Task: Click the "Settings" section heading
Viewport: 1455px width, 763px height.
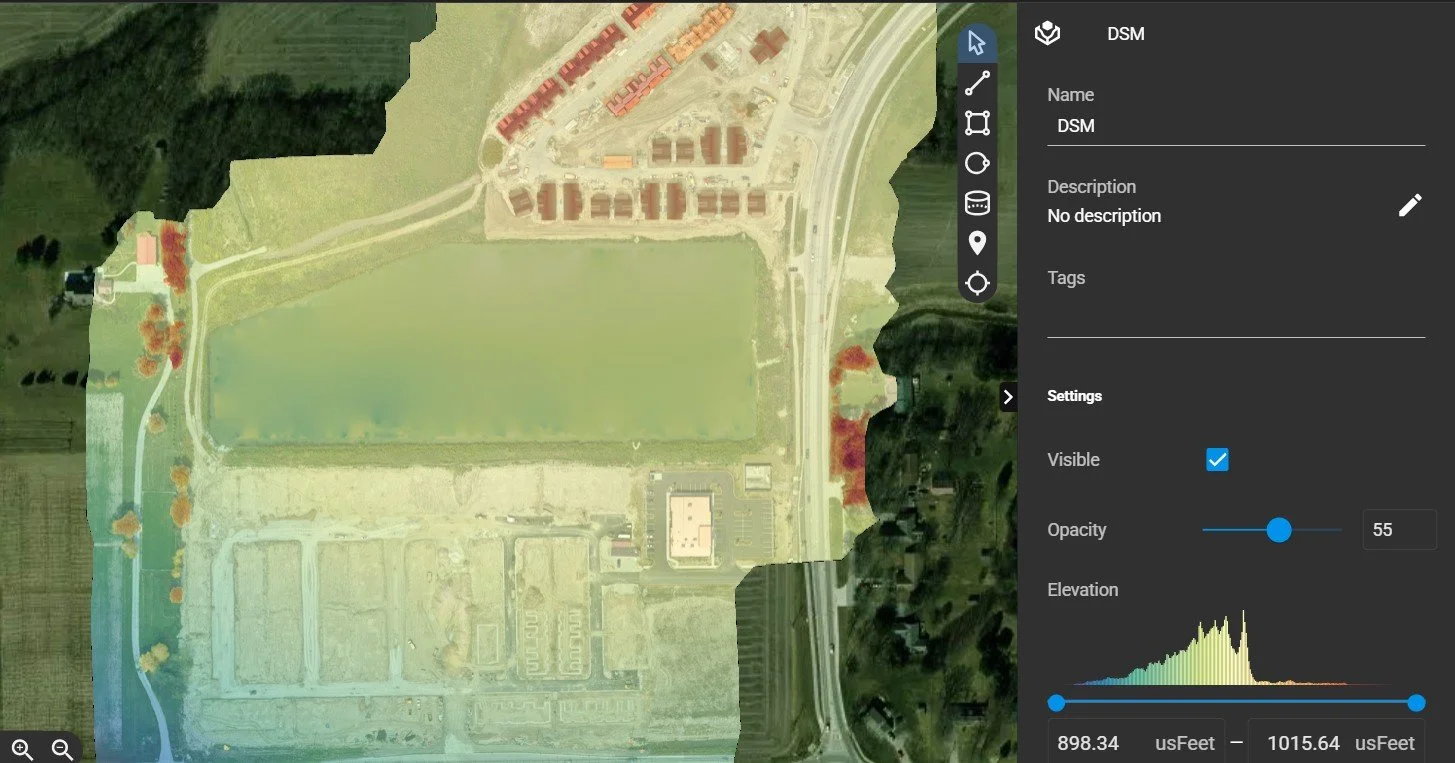Action: point(1074,396)
